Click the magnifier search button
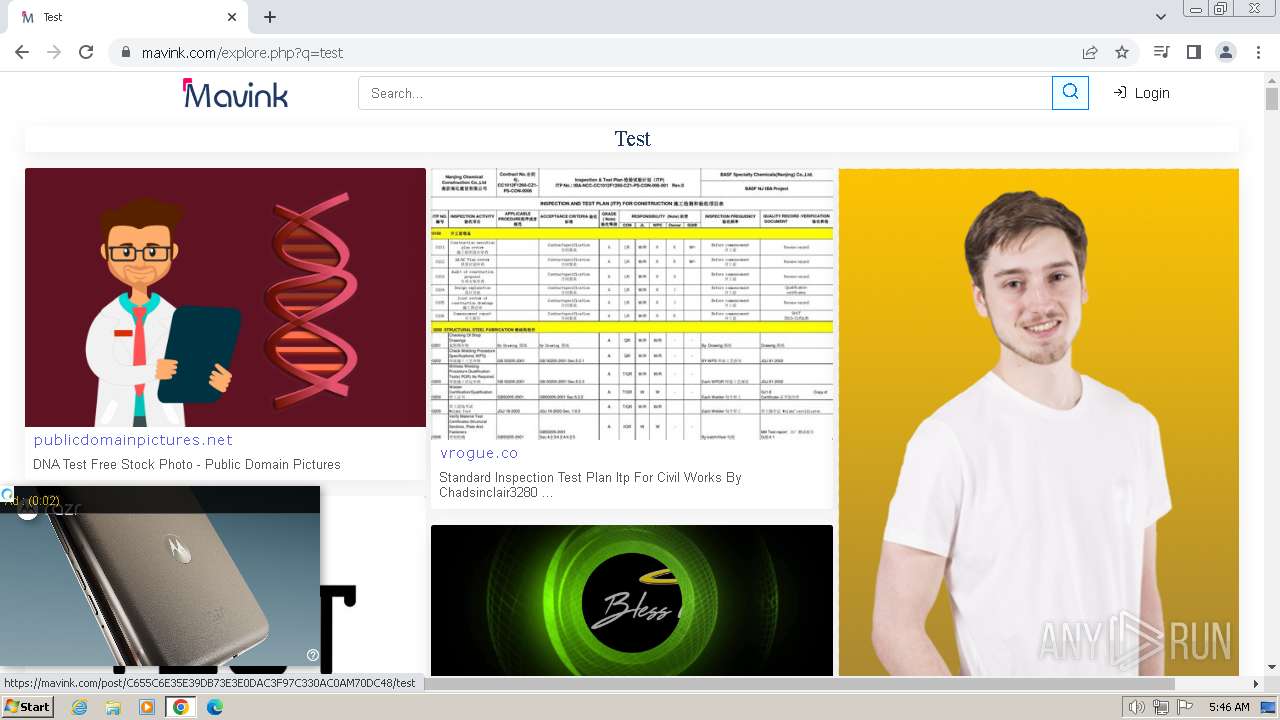Image resolution: width=1280 pixels, height=720 pixels. point(1070,93)
